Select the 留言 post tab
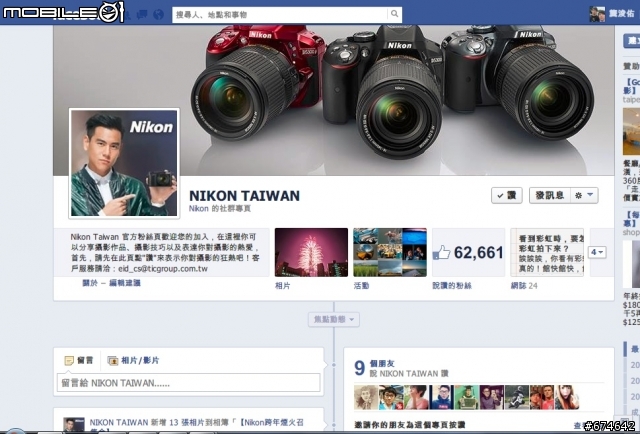Viewport: 640px width, 434px height. [x=79, y=361]
